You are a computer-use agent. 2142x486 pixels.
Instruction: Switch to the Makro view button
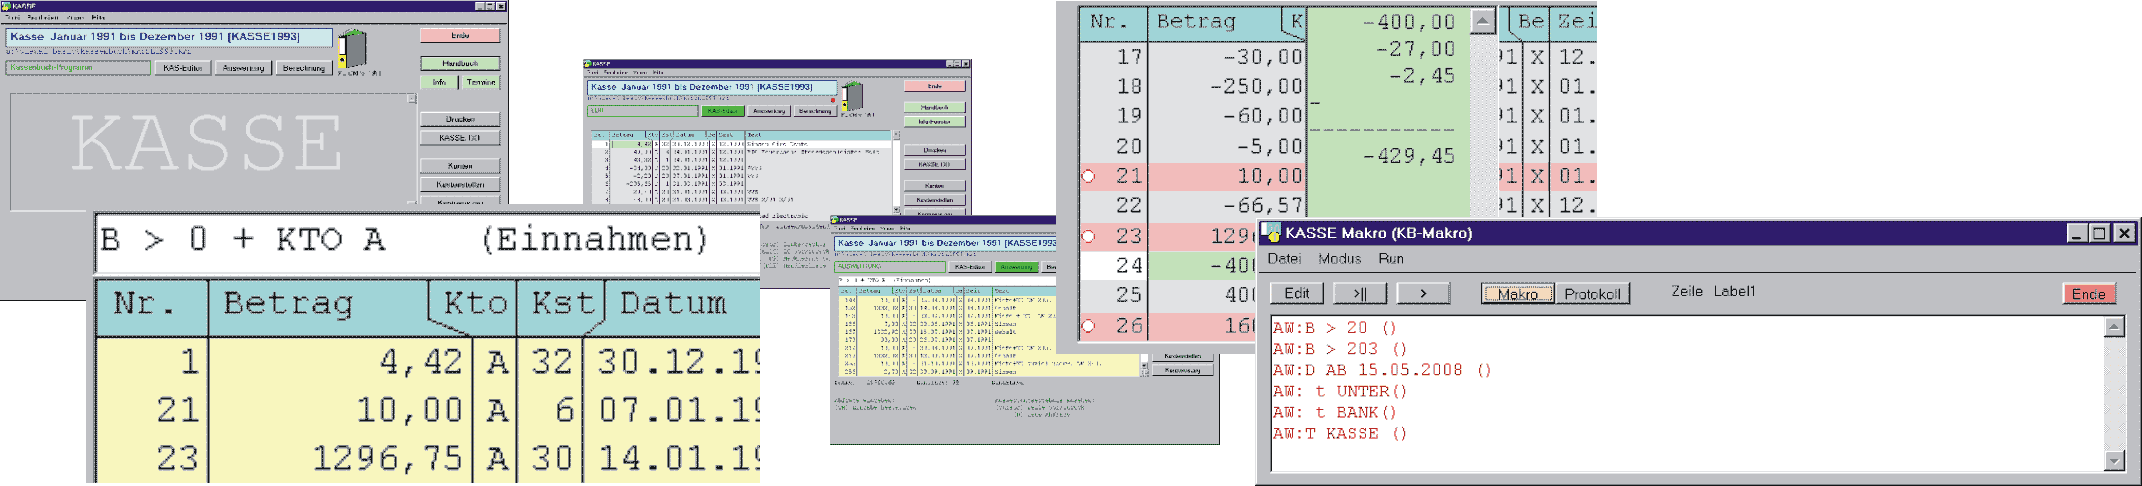click(x=1517, y=293)
